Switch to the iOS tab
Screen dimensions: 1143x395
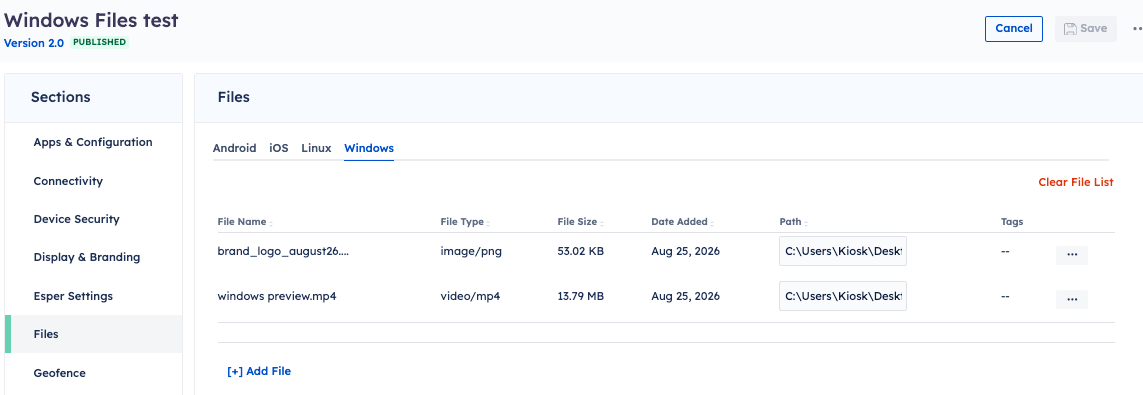(x=279, y=148)
